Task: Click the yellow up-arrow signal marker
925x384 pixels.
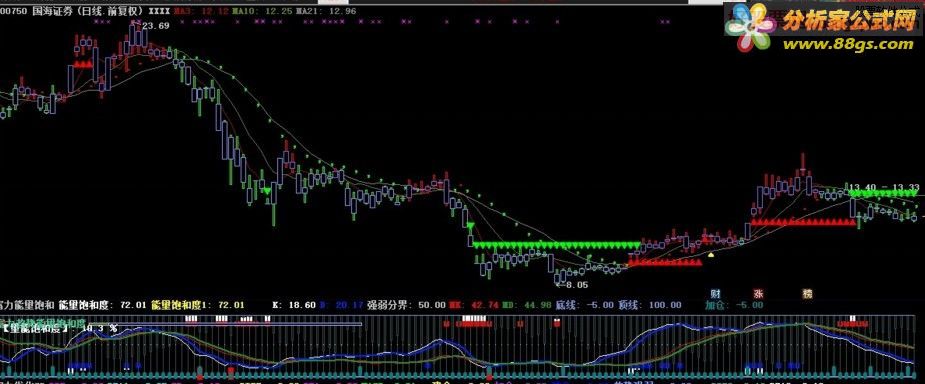Action: (711, 255)
